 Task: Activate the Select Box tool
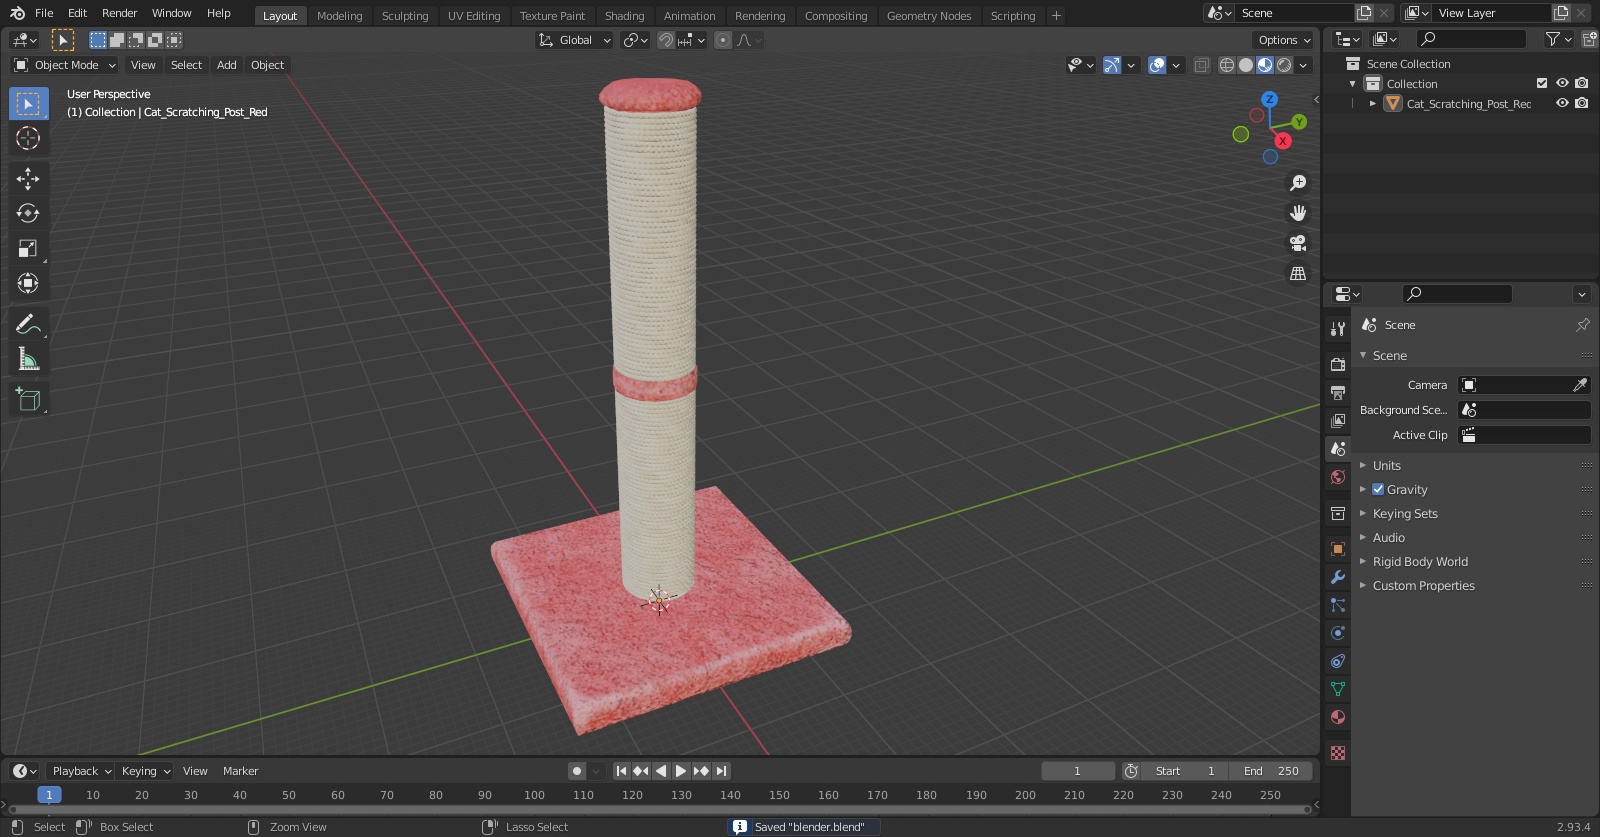tap(28, 103)
